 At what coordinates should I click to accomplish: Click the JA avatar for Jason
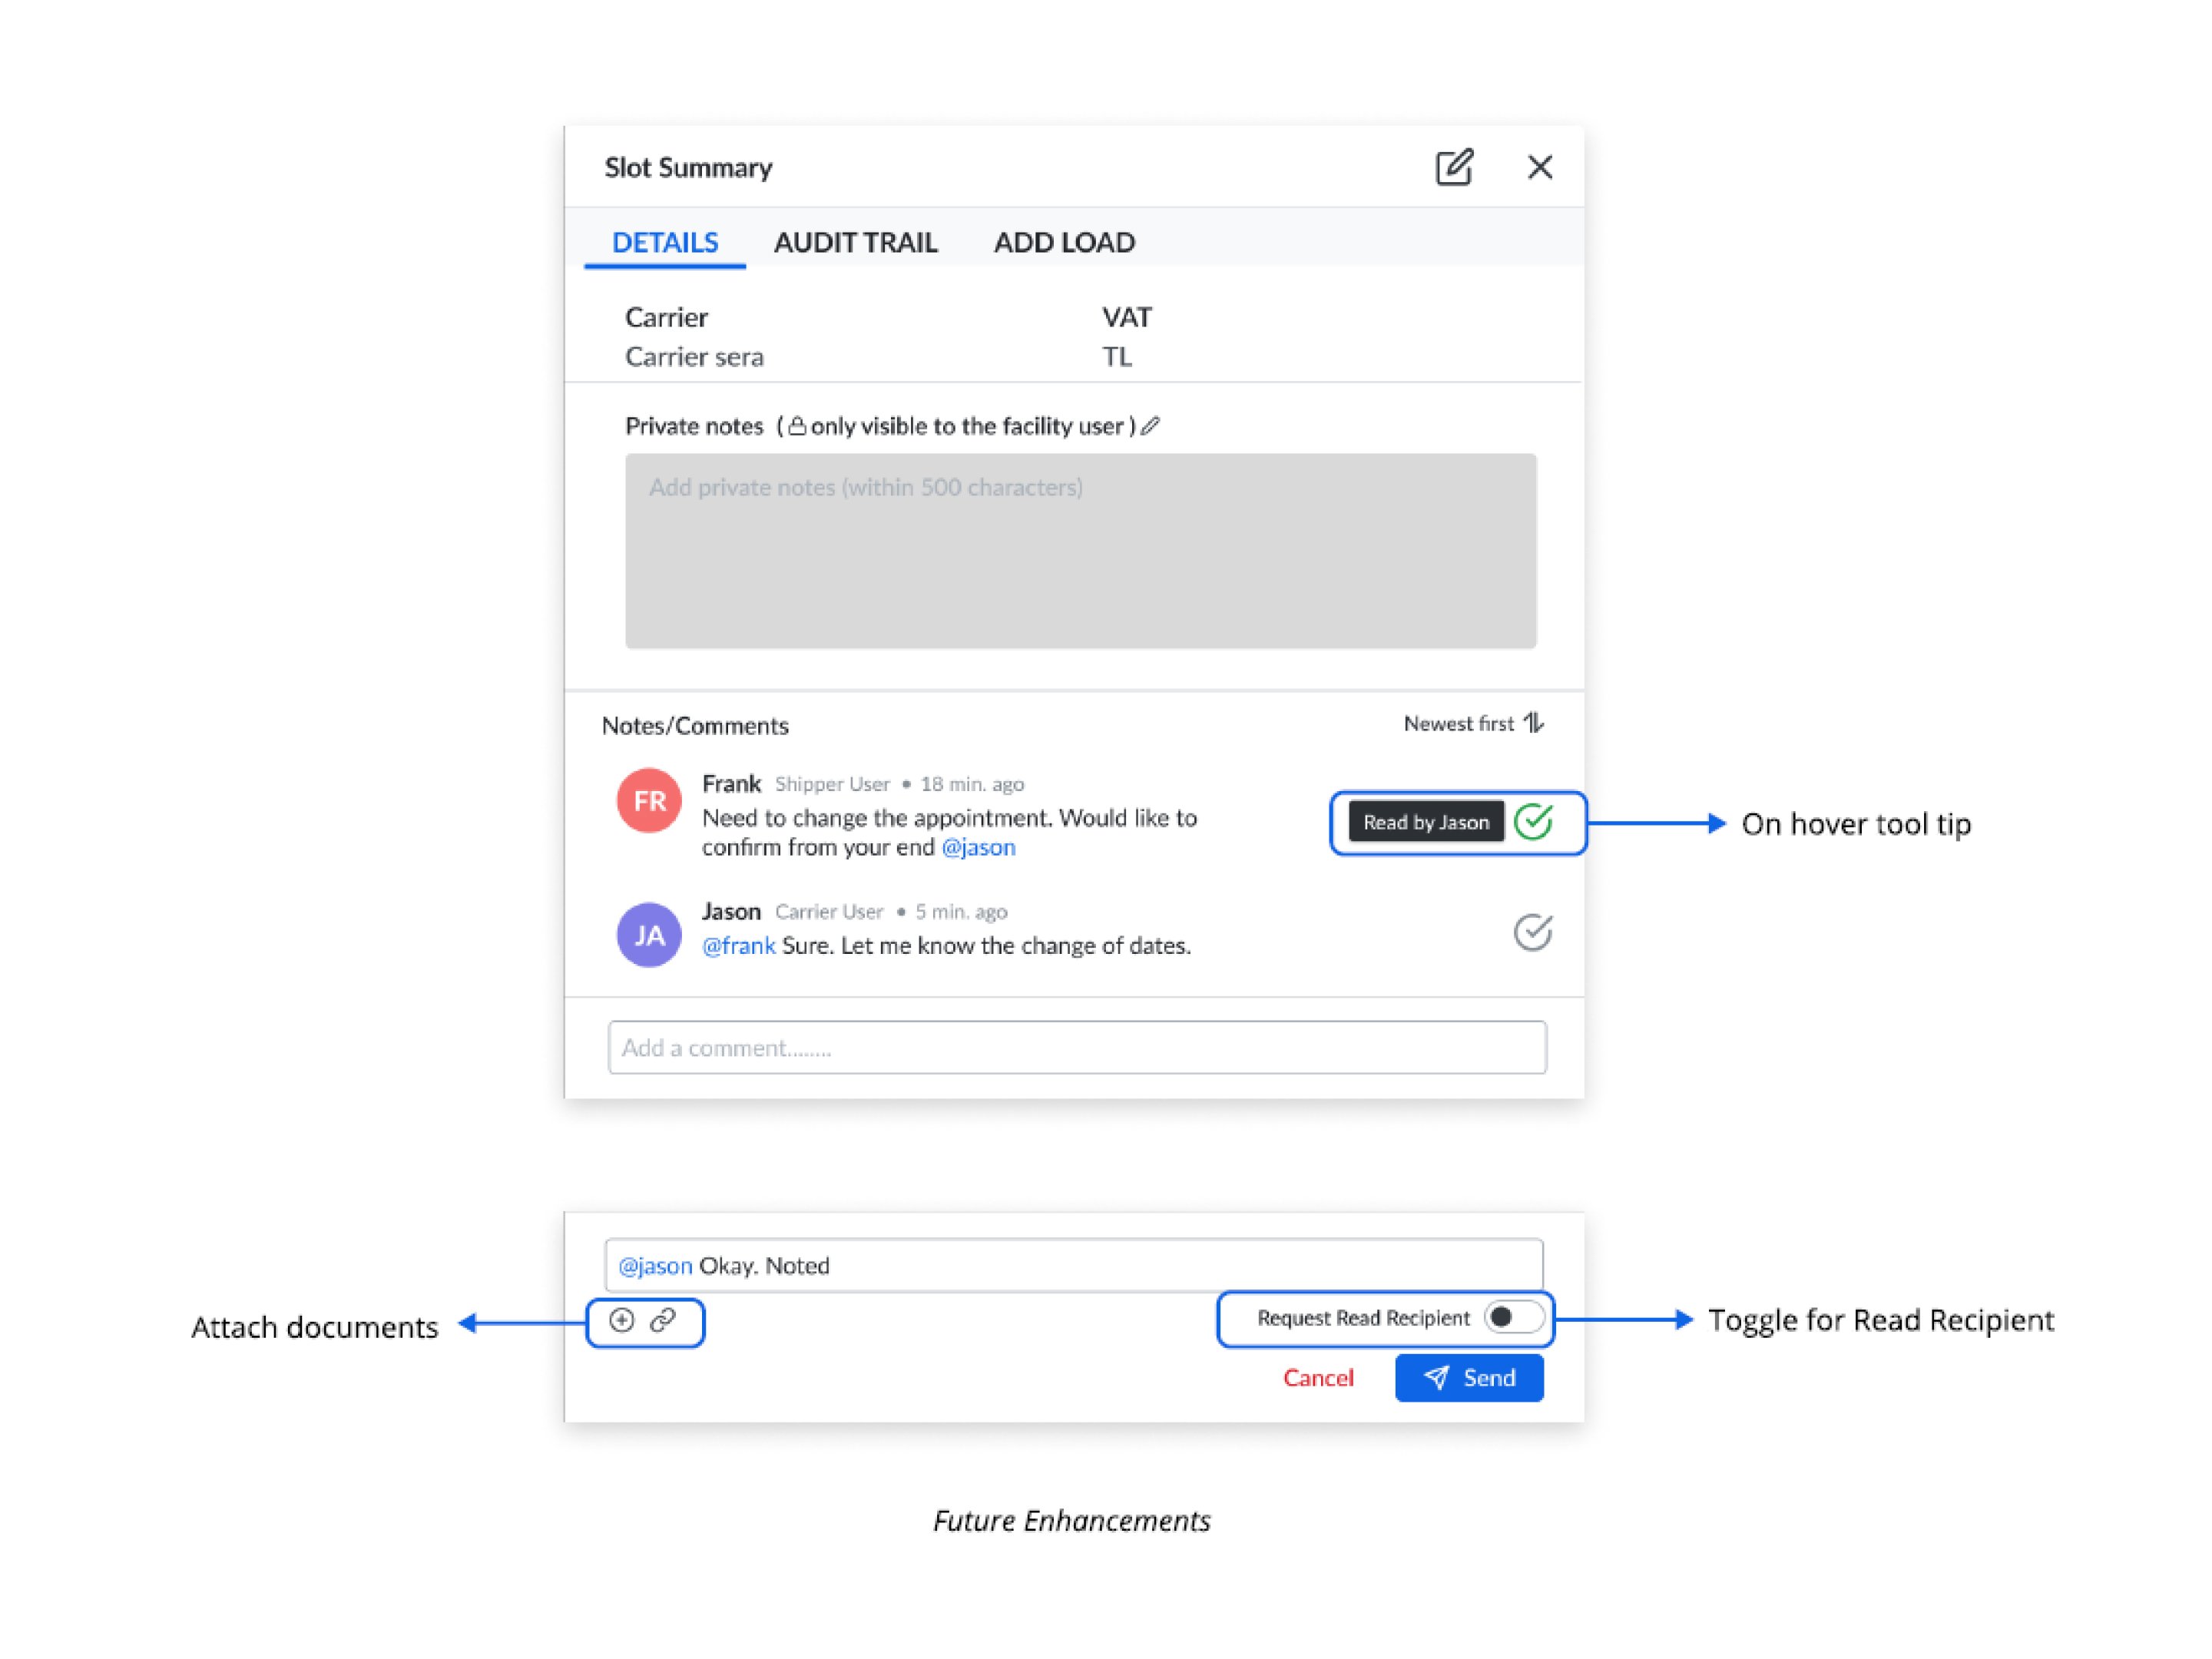[649, 935]
